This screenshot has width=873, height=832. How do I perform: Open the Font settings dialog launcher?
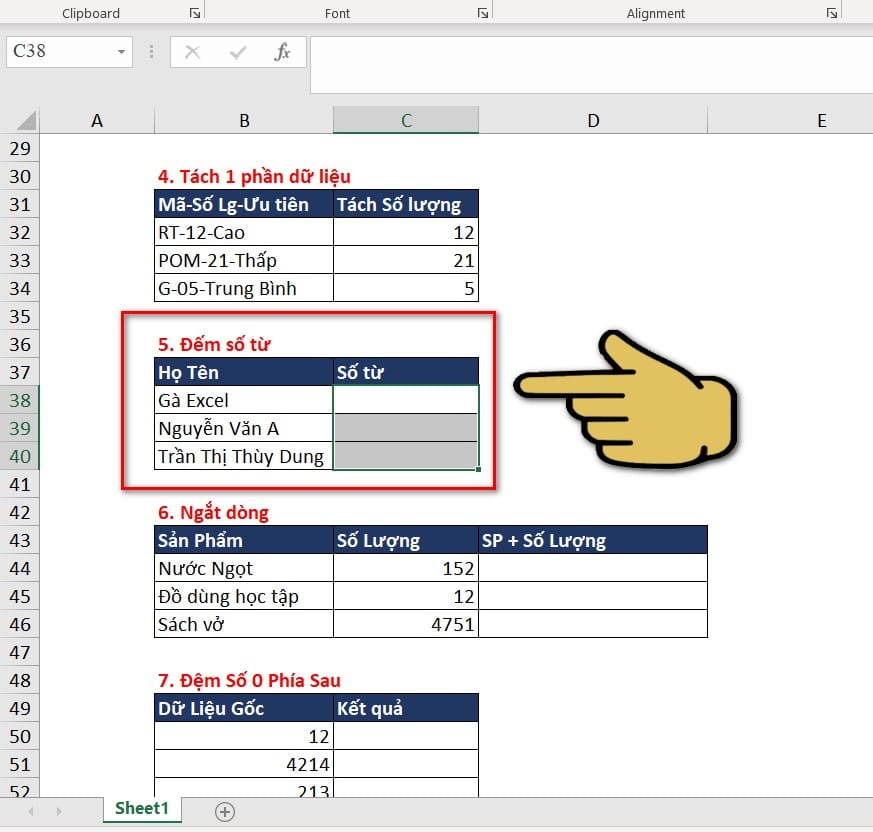[483, 13]
